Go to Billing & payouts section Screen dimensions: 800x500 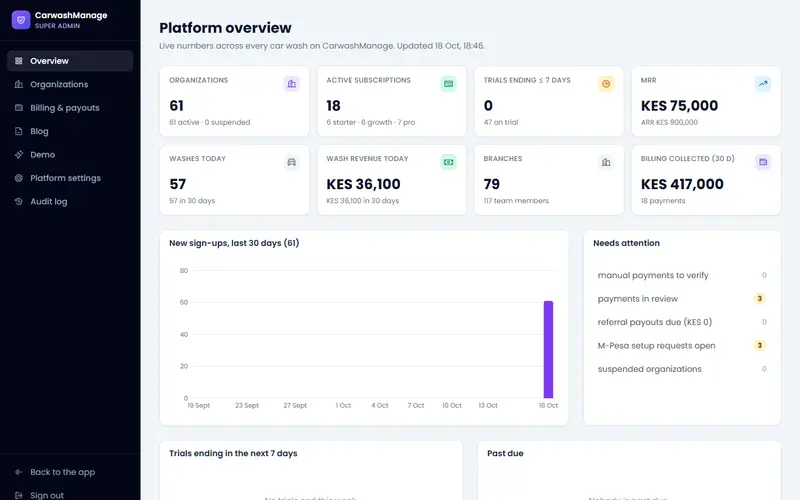pos(70,108)
